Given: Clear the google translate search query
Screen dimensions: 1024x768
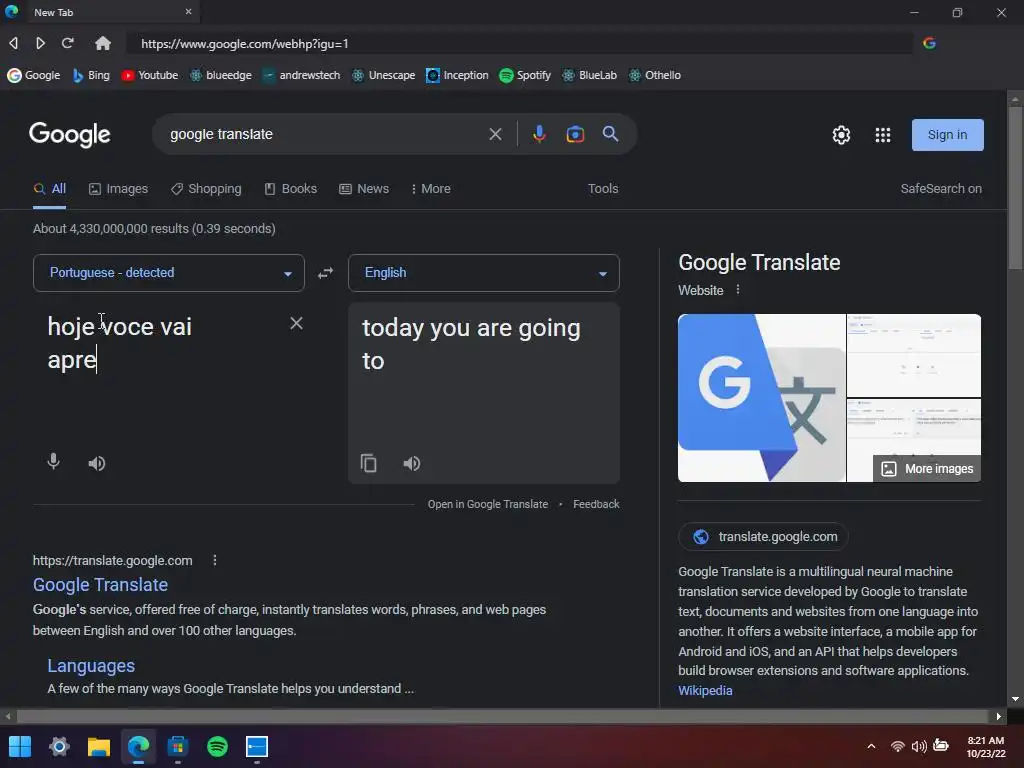Looking at the screenshot, I should click(x=495, y=134).
